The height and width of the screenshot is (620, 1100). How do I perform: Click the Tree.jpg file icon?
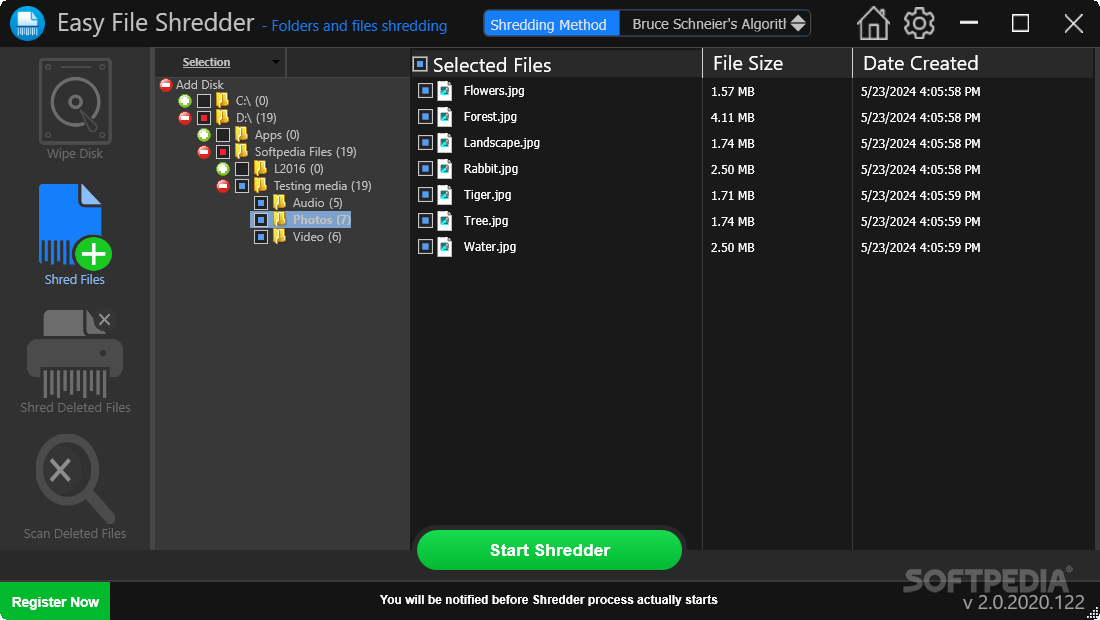445,221
